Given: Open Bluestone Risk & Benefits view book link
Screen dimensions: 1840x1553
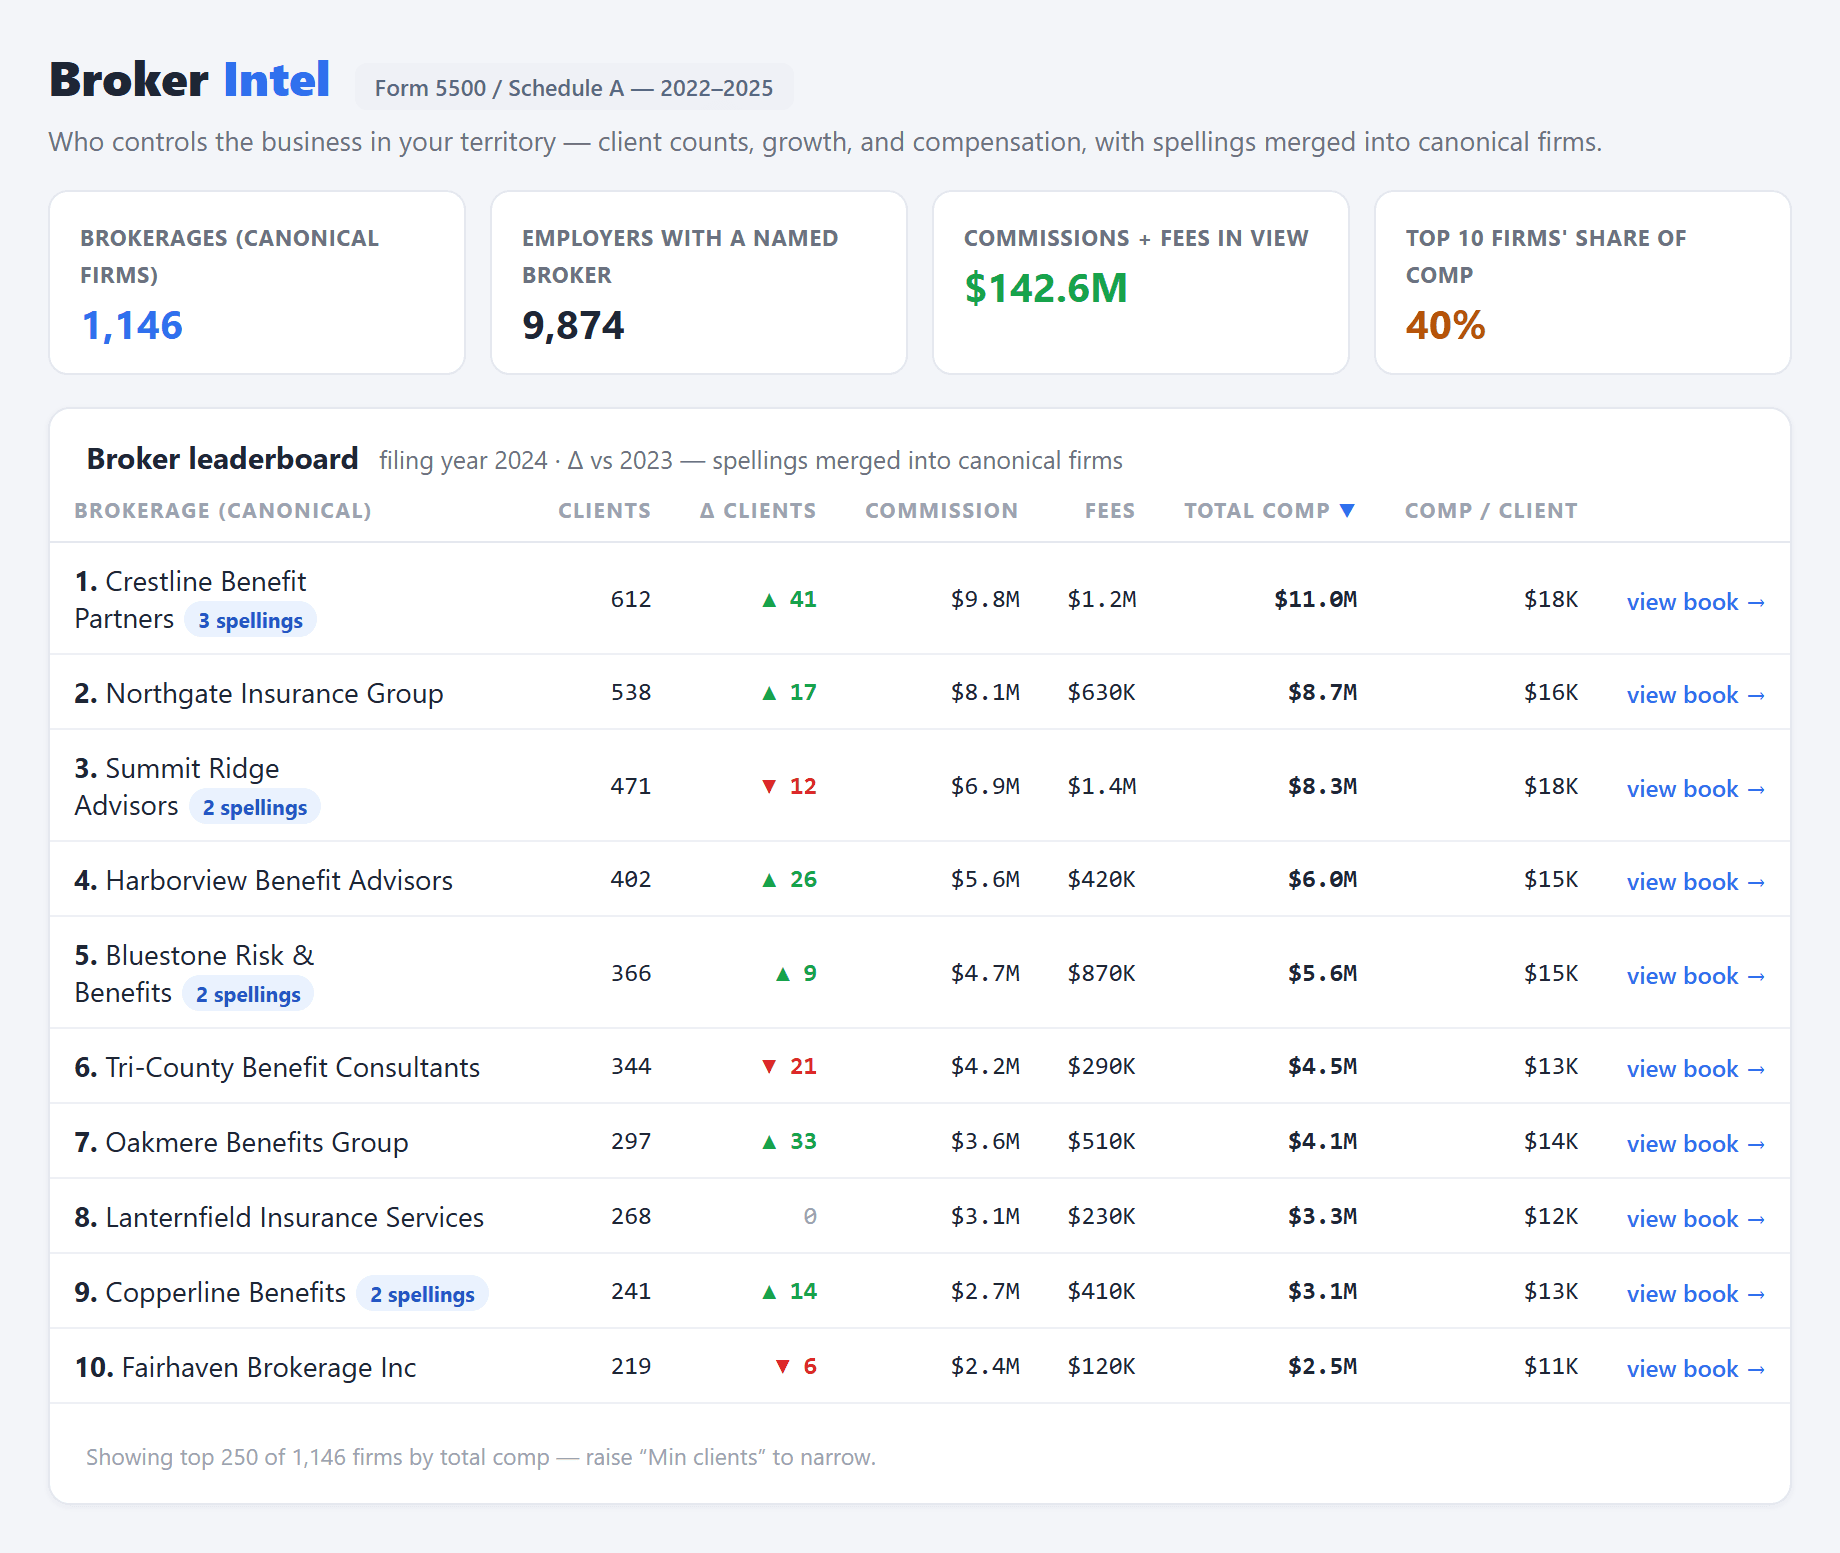Looking at the screenshot, I should 1695,976.
